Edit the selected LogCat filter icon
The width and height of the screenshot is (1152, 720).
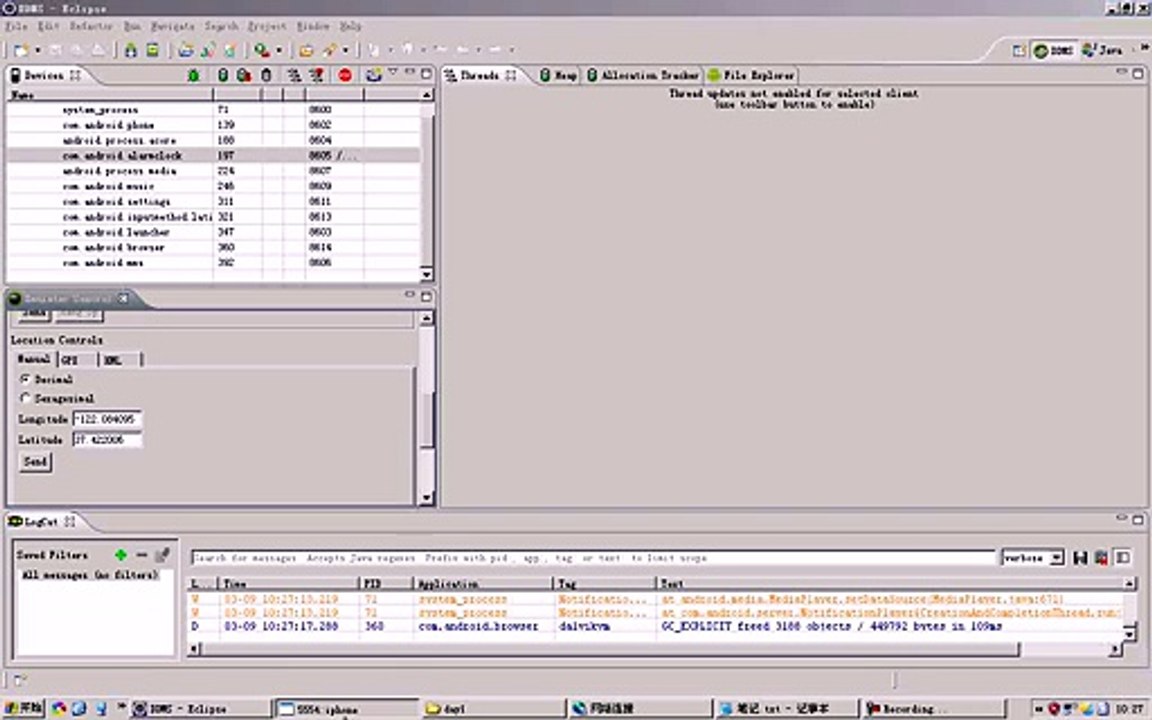(x=162, y=555)
